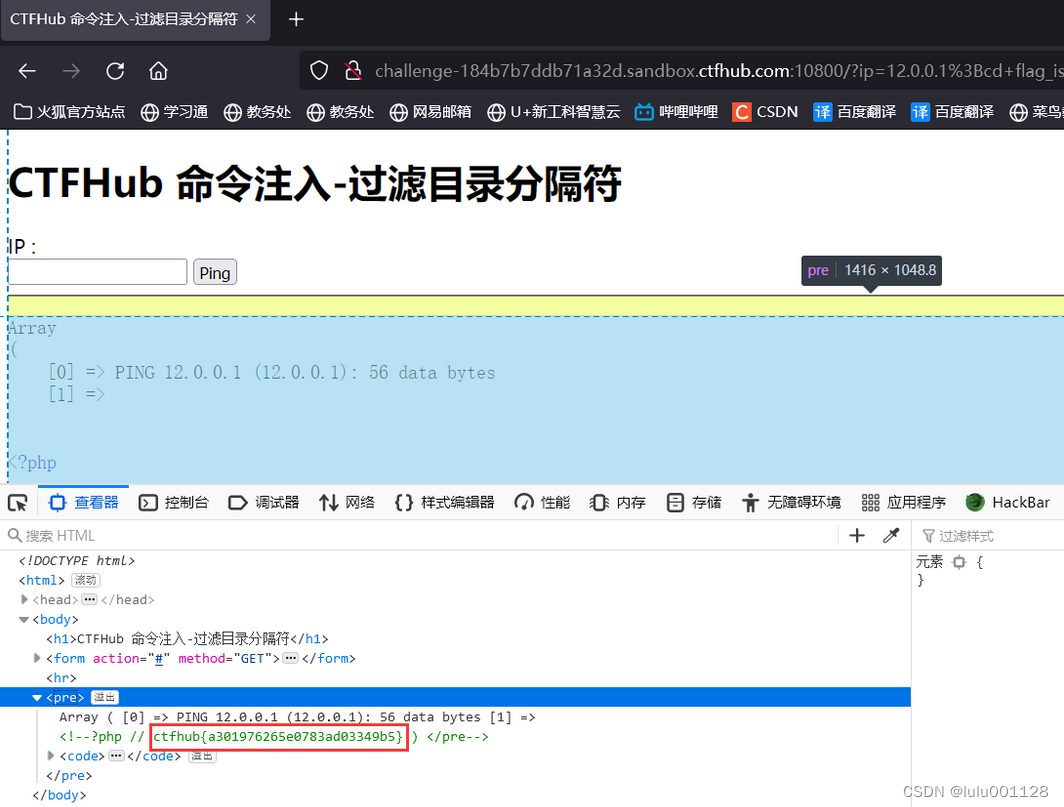Open the HackBar devtools panel
1064x807 pixels.
pyautogui.click(x=1009, y=502)
